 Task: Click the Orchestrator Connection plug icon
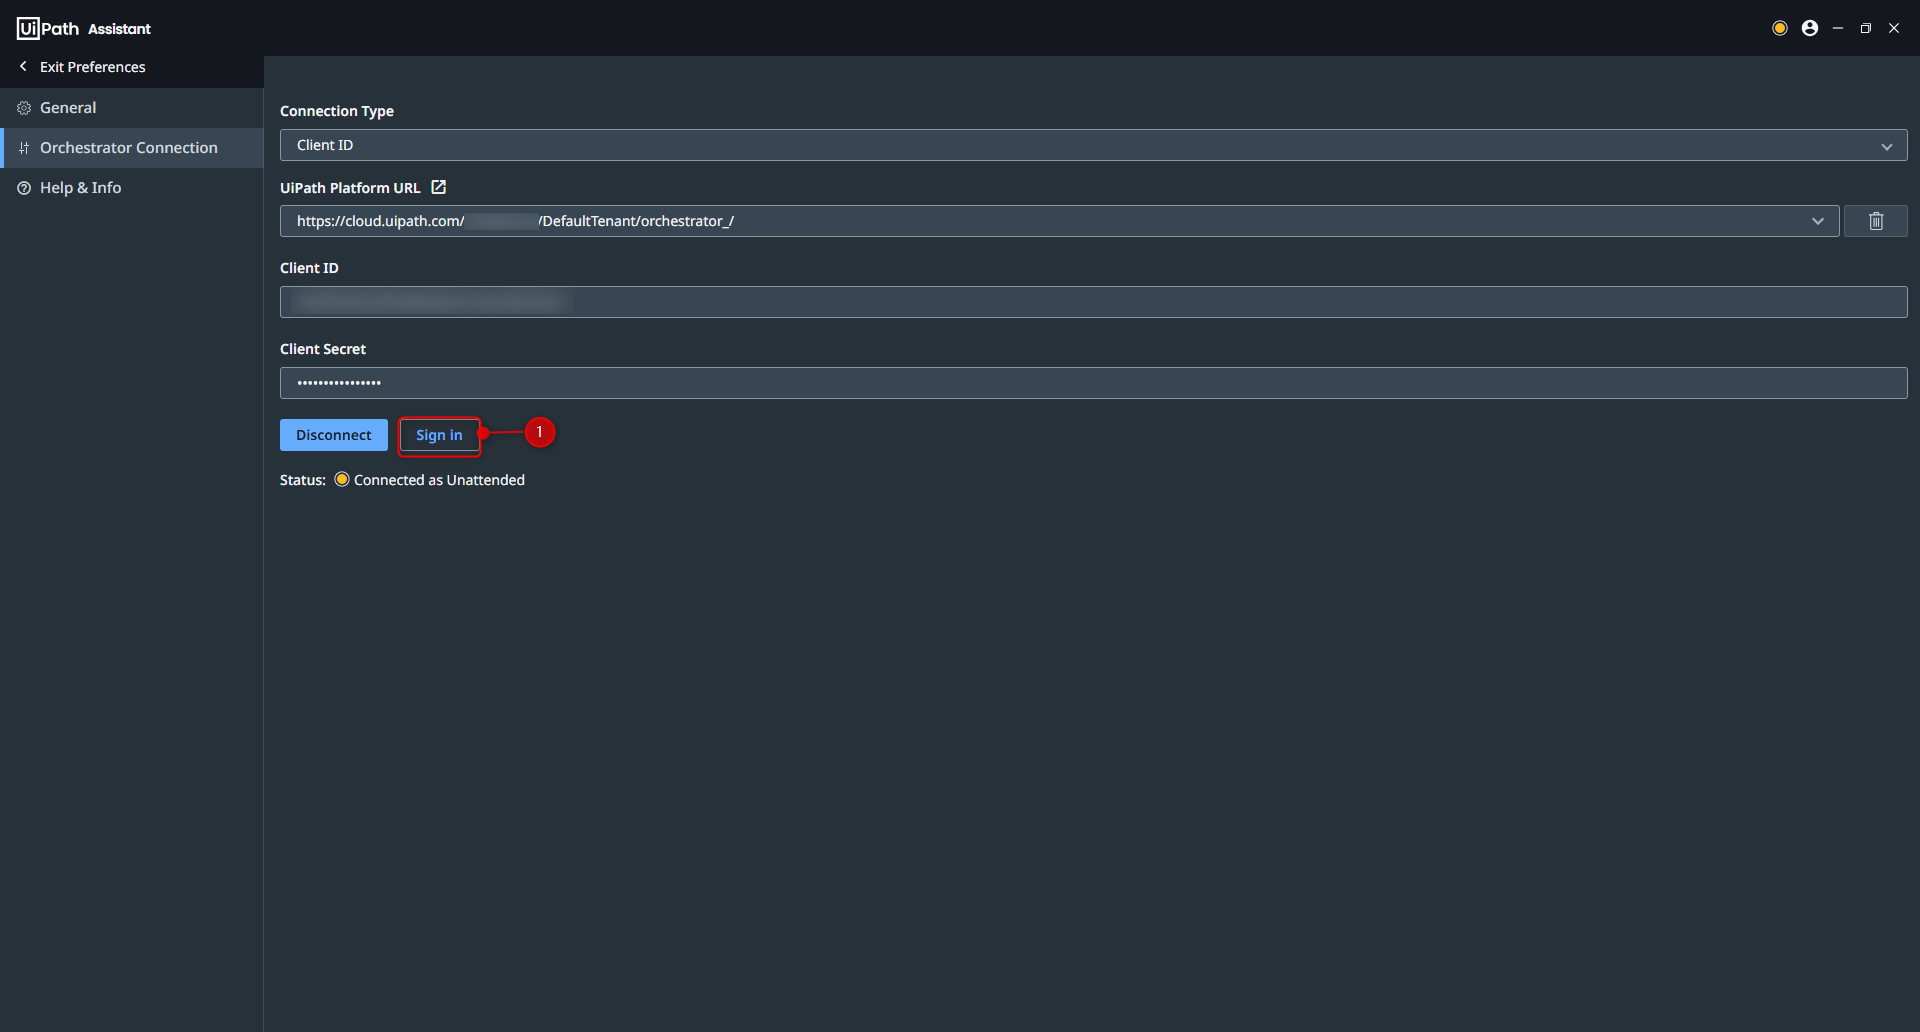(24, 148)
